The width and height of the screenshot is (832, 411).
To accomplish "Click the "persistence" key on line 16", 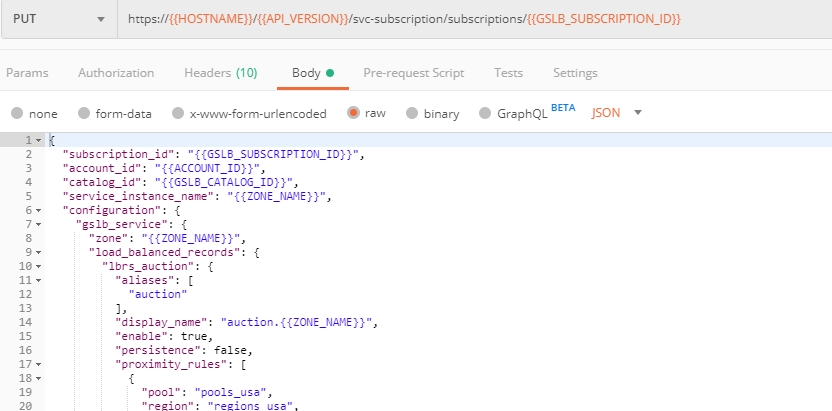I will point(159,350).
